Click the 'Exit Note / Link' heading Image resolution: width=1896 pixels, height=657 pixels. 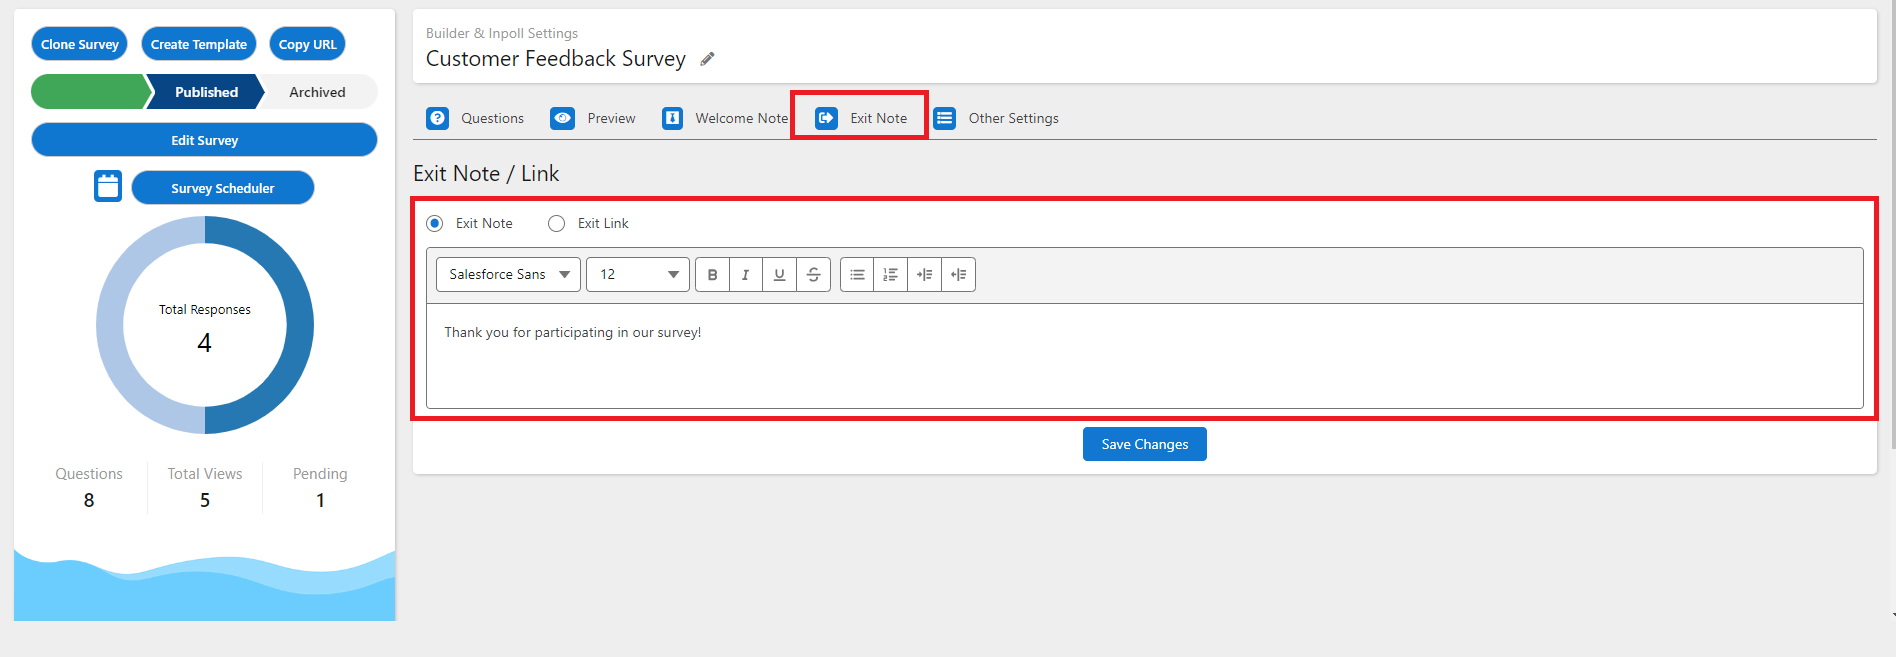click(x=486, y=174)
